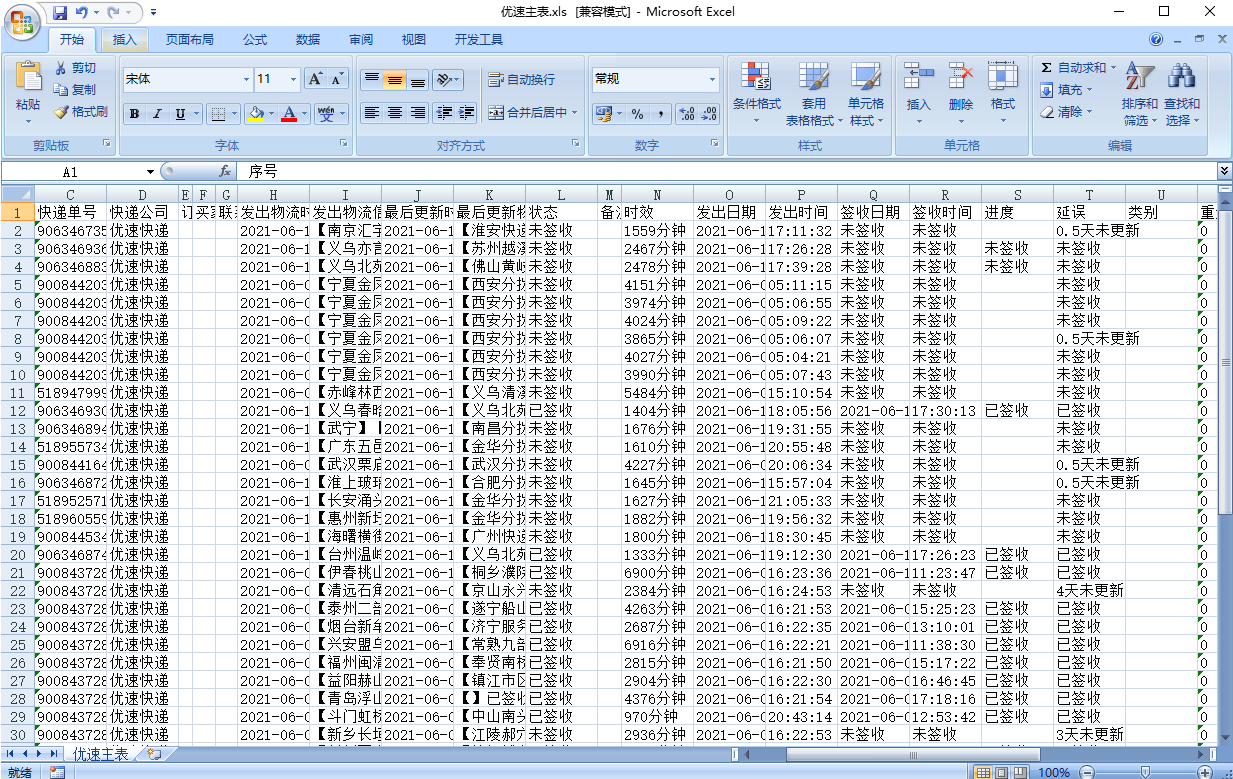Screen dimensions: 1233x779
Task: Click 自动求和 AutoSum
Action: [1076, 68]
